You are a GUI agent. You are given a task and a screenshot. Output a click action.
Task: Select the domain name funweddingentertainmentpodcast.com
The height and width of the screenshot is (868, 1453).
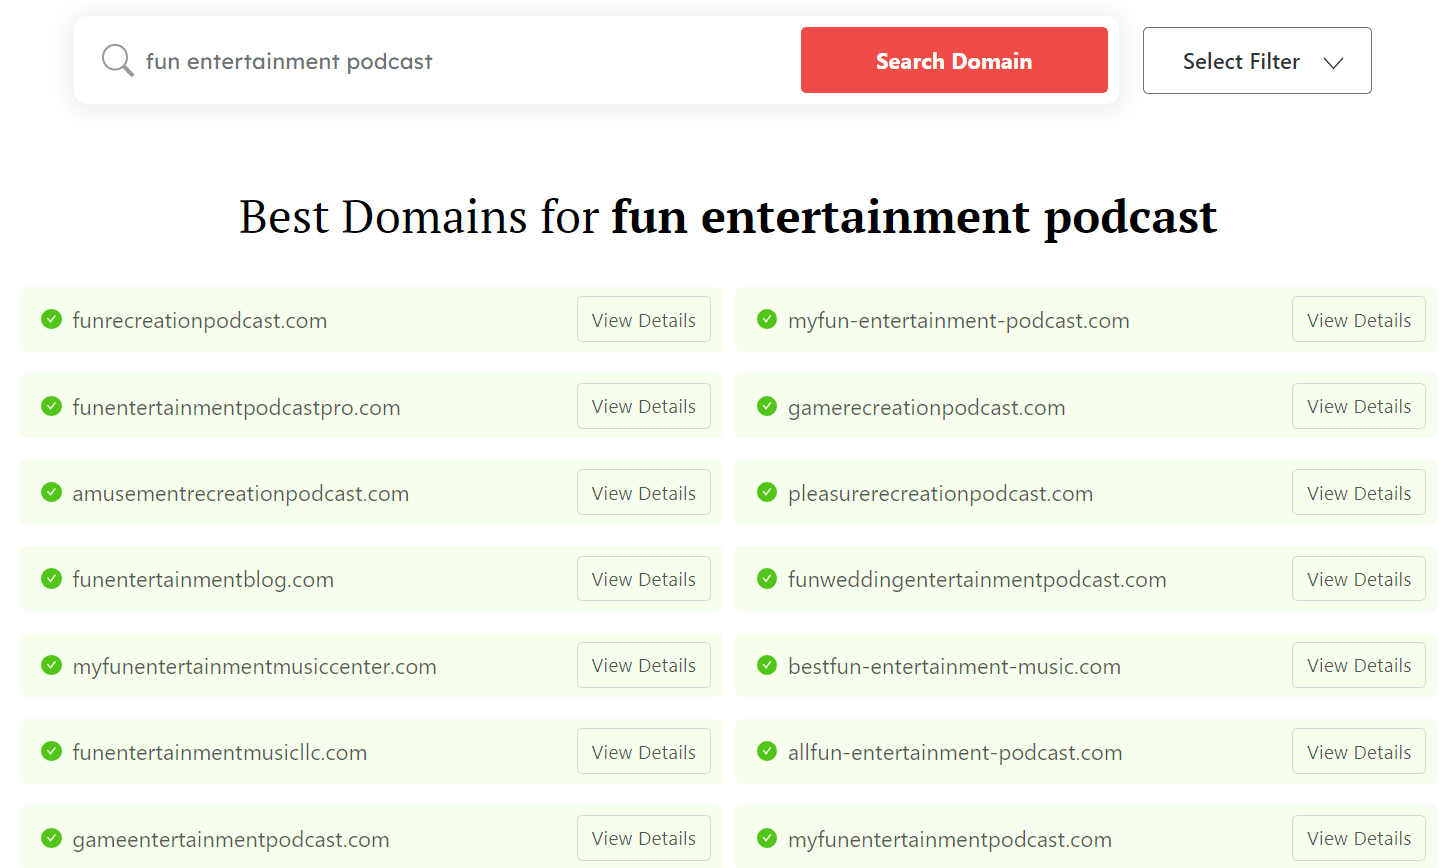(977, 580)
